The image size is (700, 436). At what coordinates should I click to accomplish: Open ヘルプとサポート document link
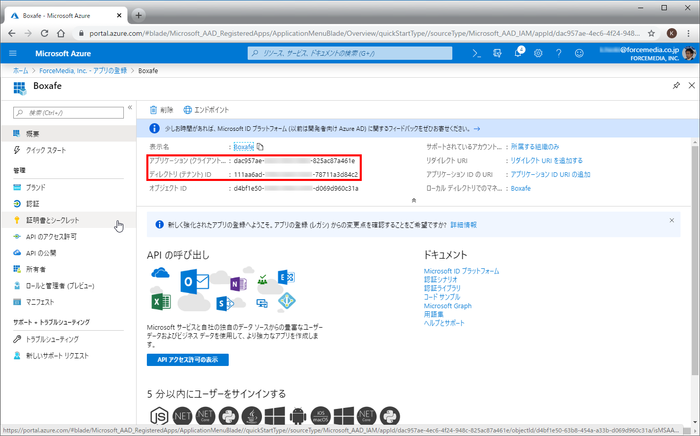coord(444,323)
